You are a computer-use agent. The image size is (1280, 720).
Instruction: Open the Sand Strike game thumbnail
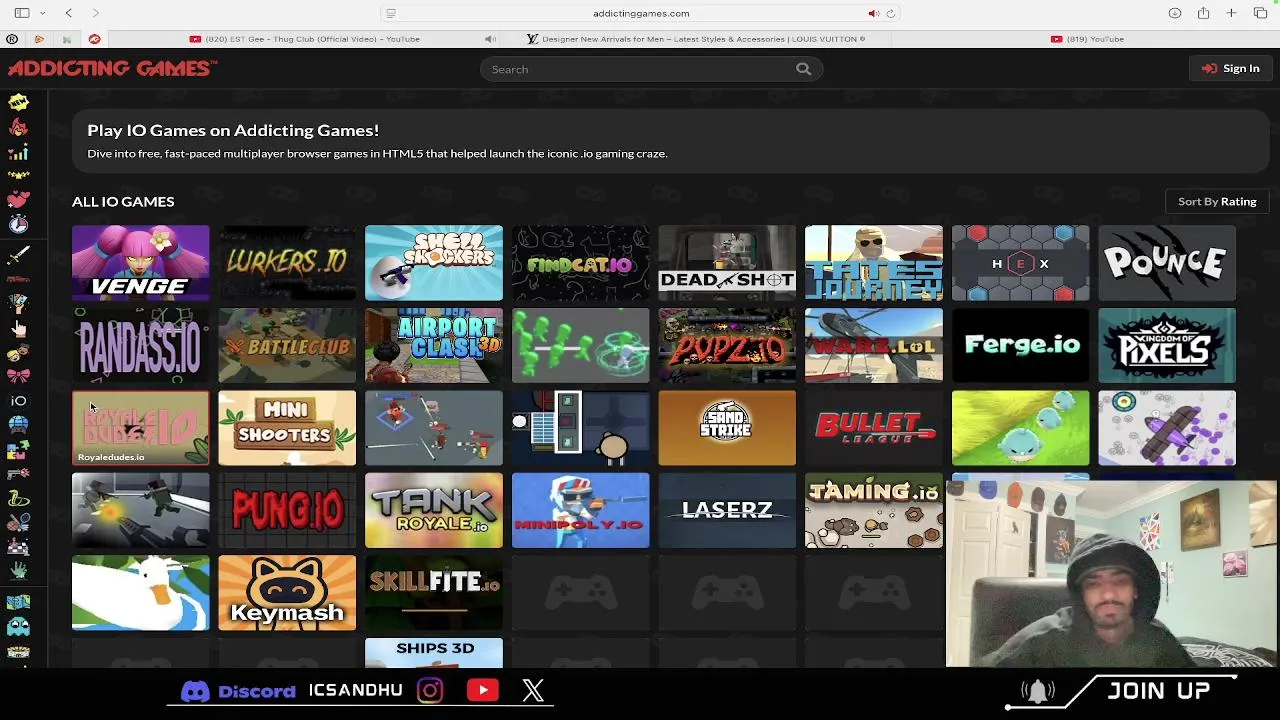pos(727,428)
